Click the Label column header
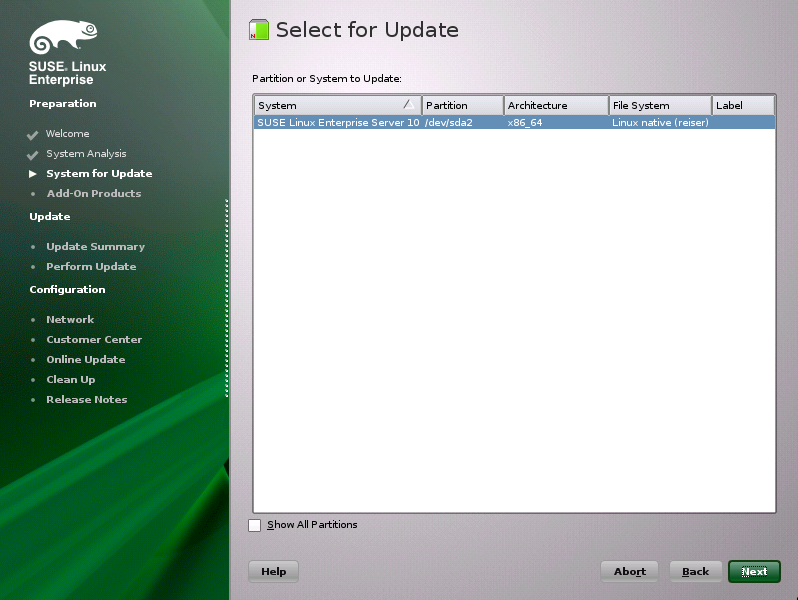The height and width of the screenshot is (600, 798). (743, 105)
